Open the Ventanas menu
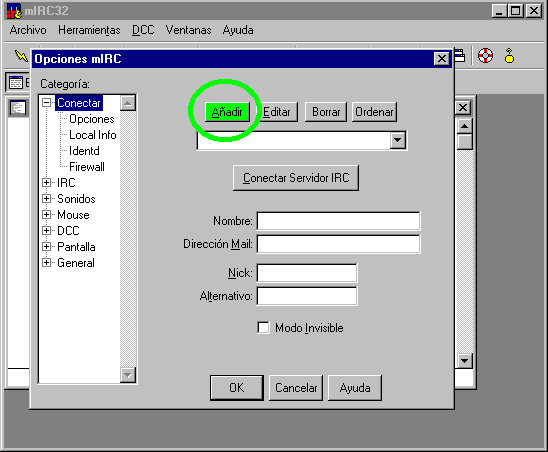 (188, 30)
